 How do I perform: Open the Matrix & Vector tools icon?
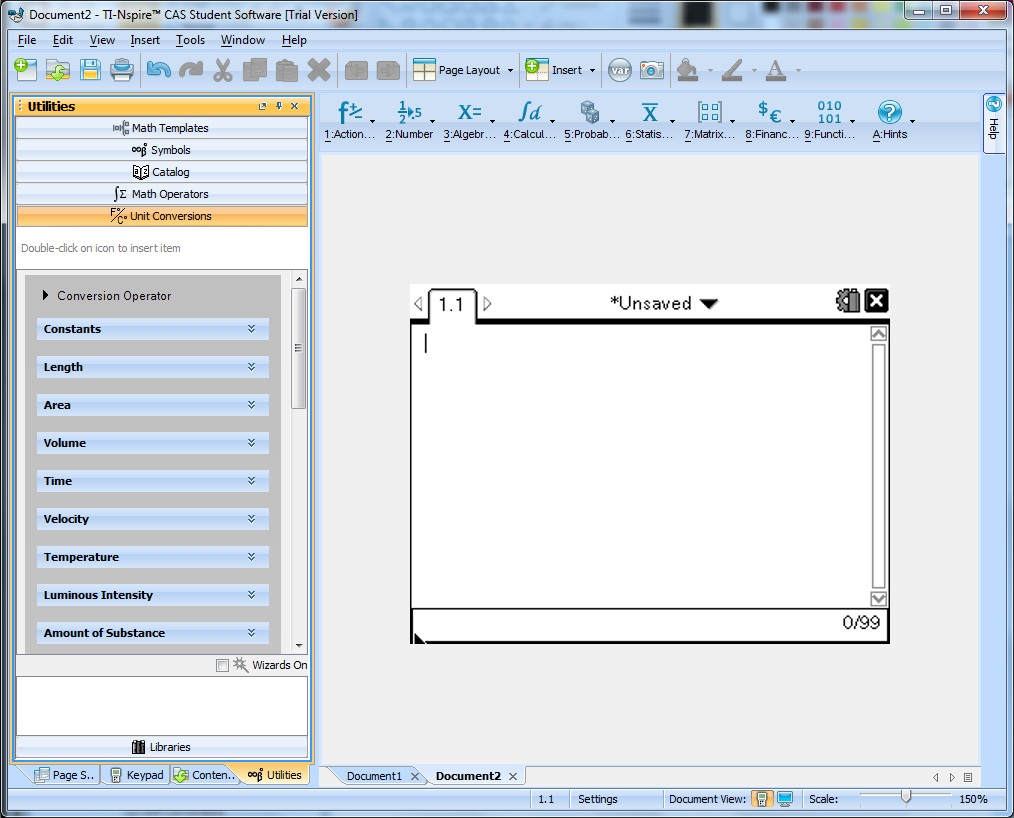coord(709,112)
